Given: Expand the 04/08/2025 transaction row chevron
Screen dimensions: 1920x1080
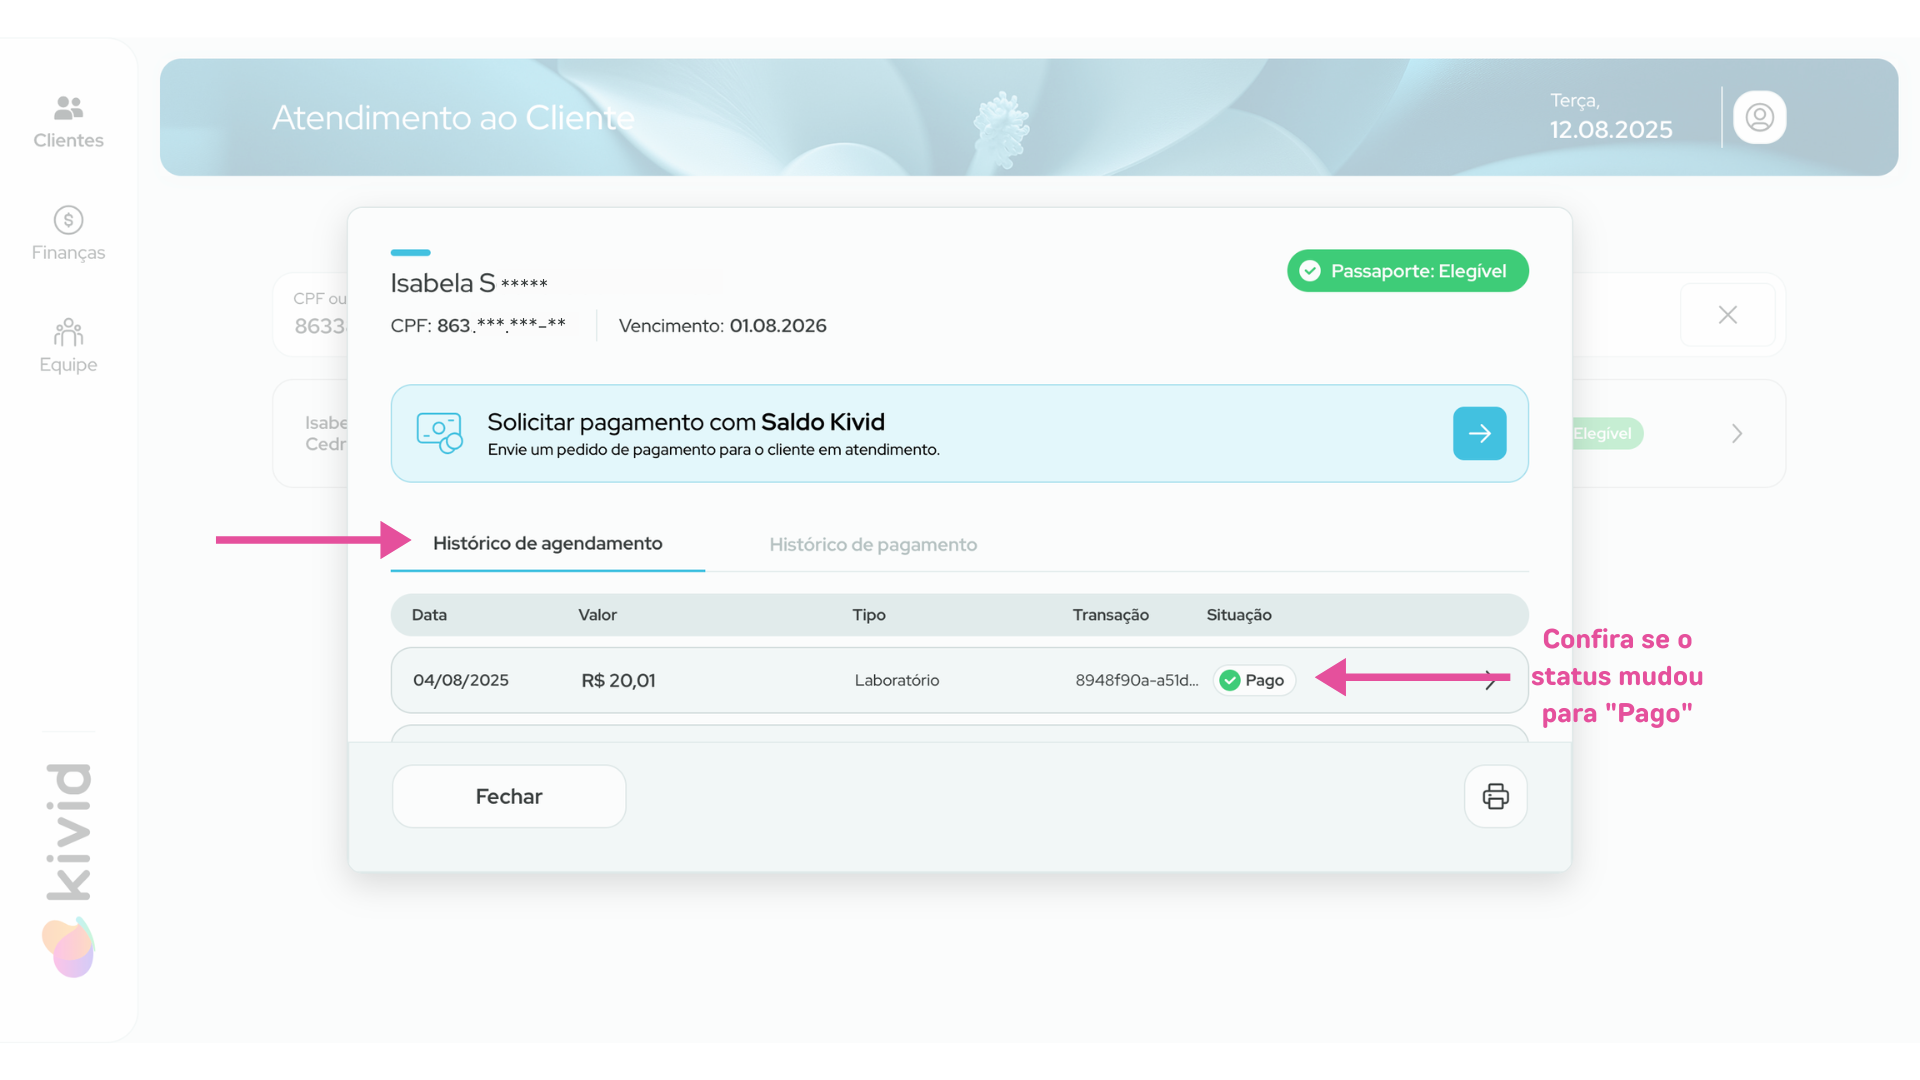Looking at the screenshot, I should [1491, 680].
